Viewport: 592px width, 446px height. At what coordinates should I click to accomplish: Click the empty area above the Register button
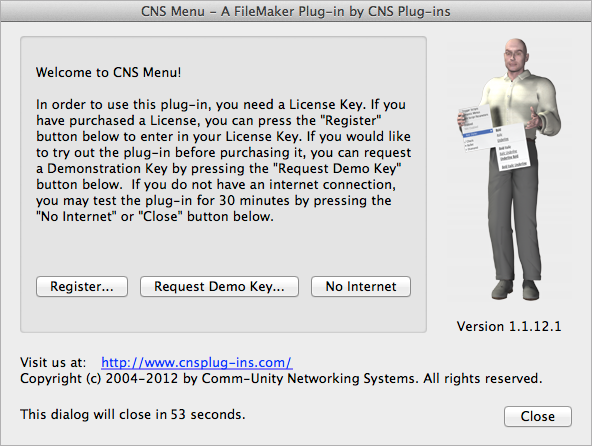(223, 251)
